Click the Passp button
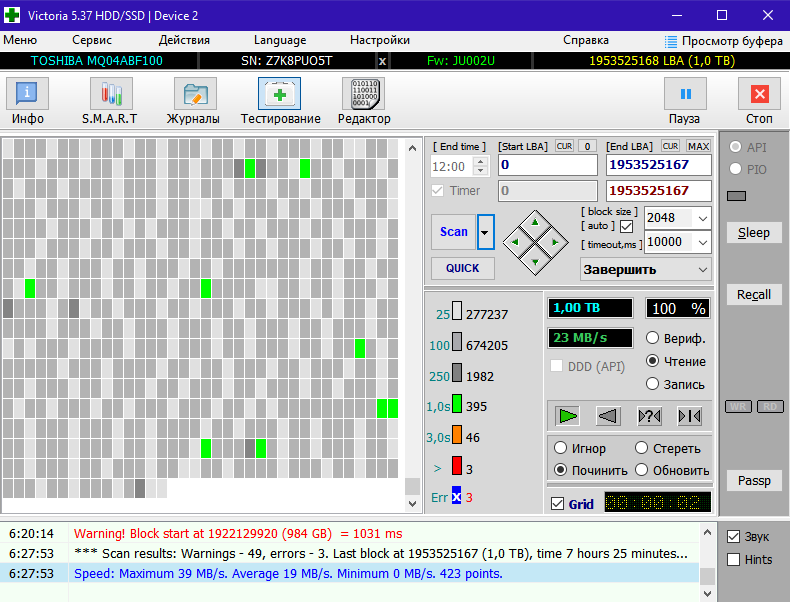The height and width of the screenshot is (602, 790). 754,481
